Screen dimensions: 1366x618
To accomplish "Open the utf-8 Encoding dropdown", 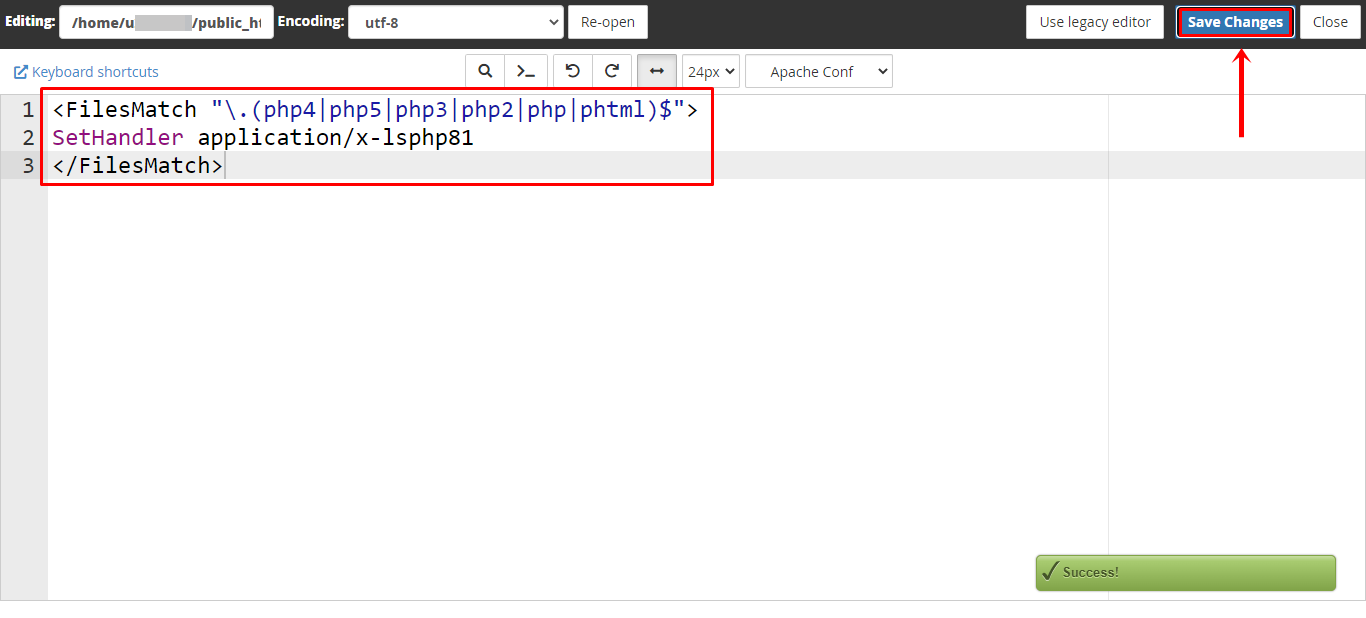I will click(455, 21).
